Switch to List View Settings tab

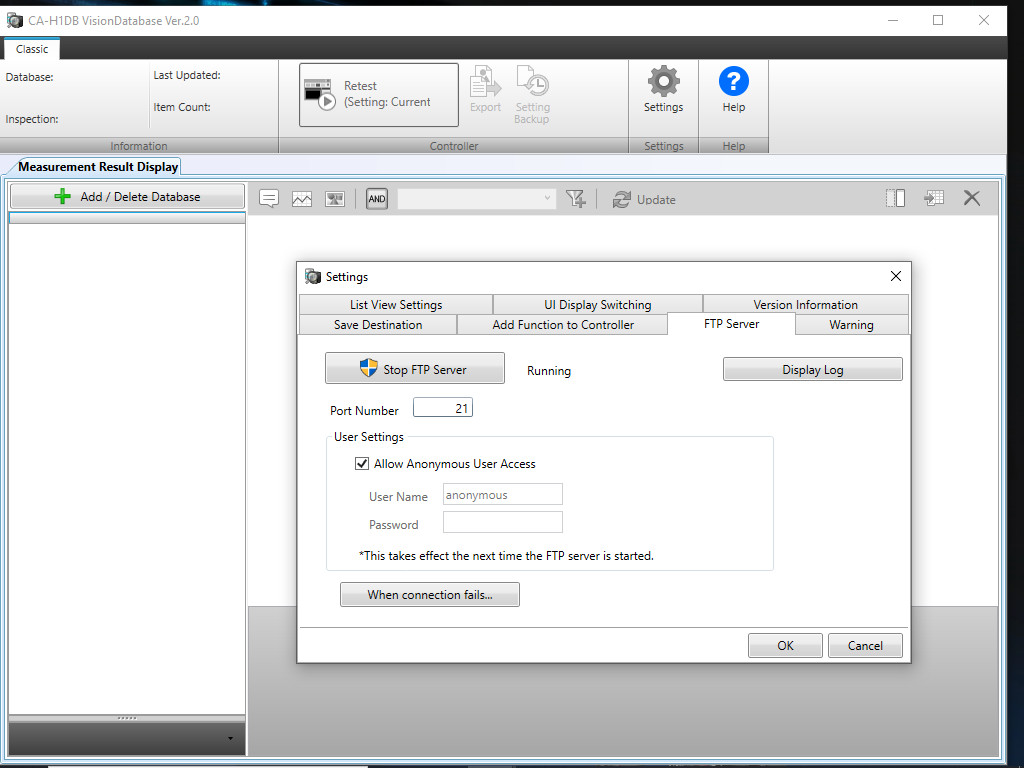396,304
